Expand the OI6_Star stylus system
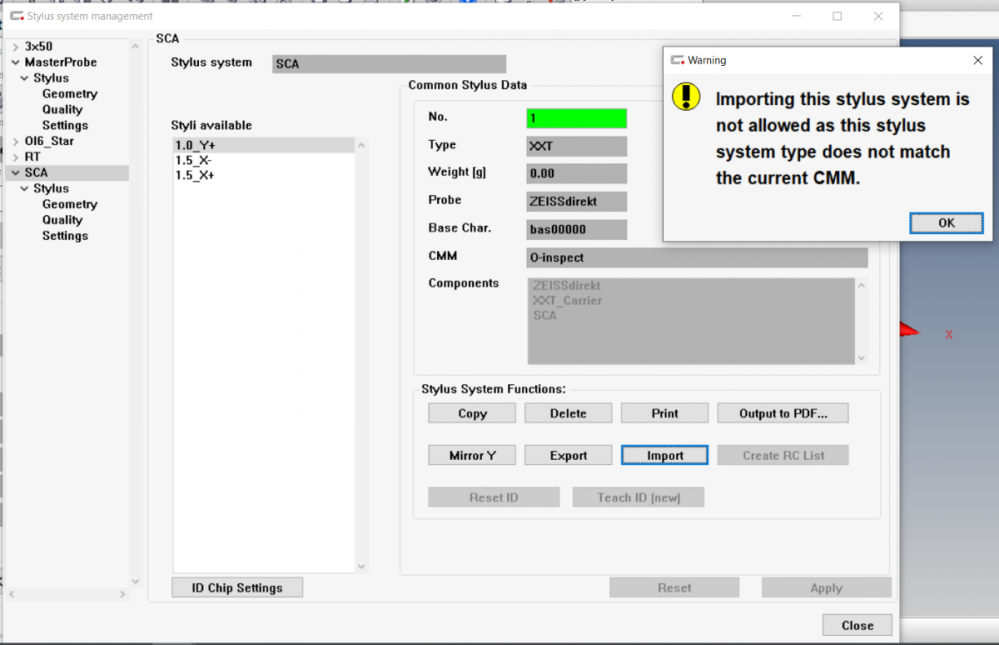 [x=15, y=142]
